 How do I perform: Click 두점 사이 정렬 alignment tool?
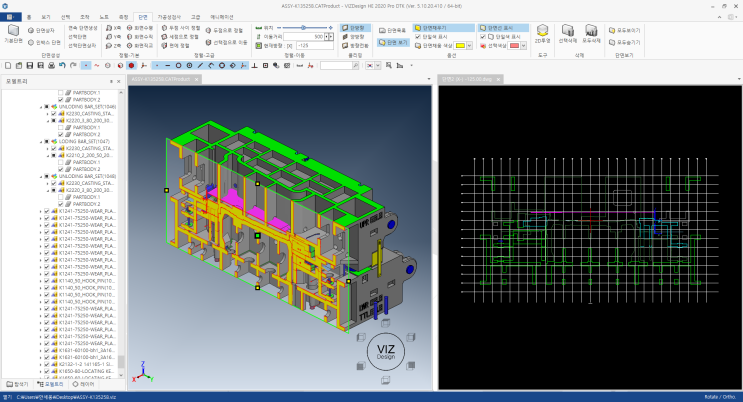coord(181,28)
